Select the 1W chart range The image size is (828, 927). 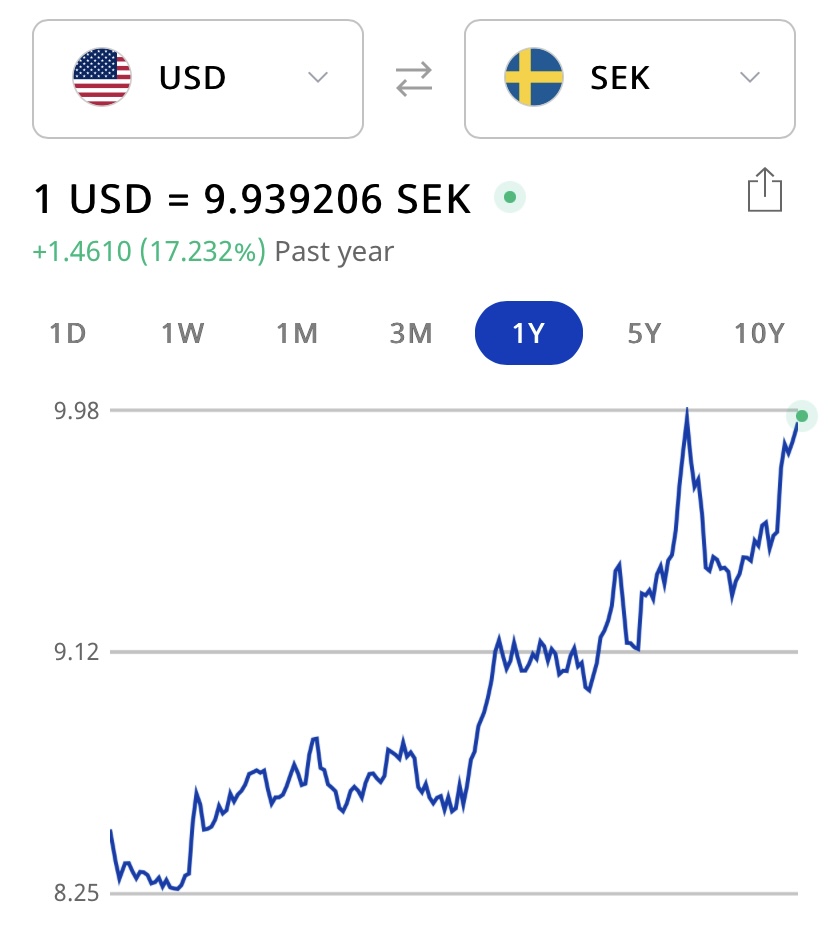point(183,334)
